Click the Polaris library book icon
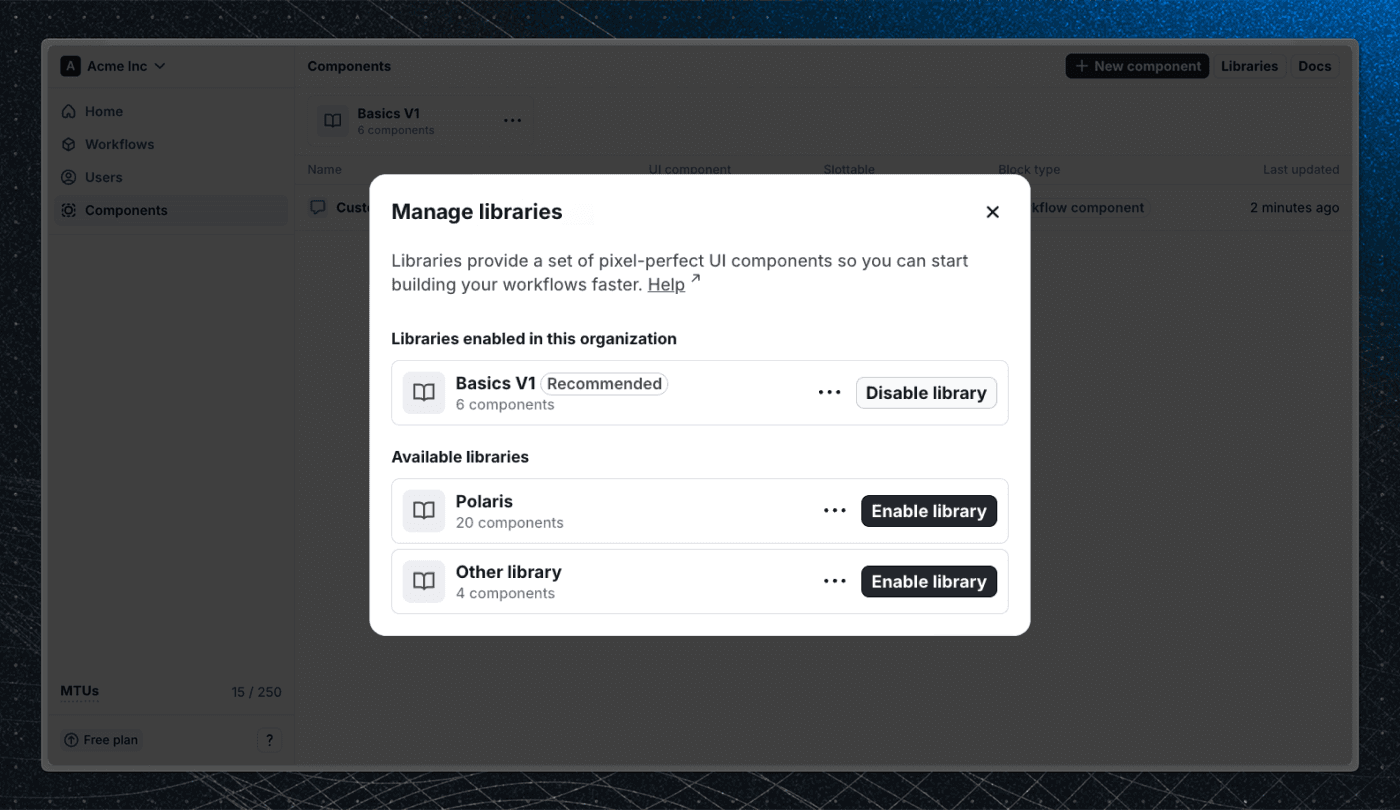Viewport: 1400px width, 810px height. coord(423,510)
